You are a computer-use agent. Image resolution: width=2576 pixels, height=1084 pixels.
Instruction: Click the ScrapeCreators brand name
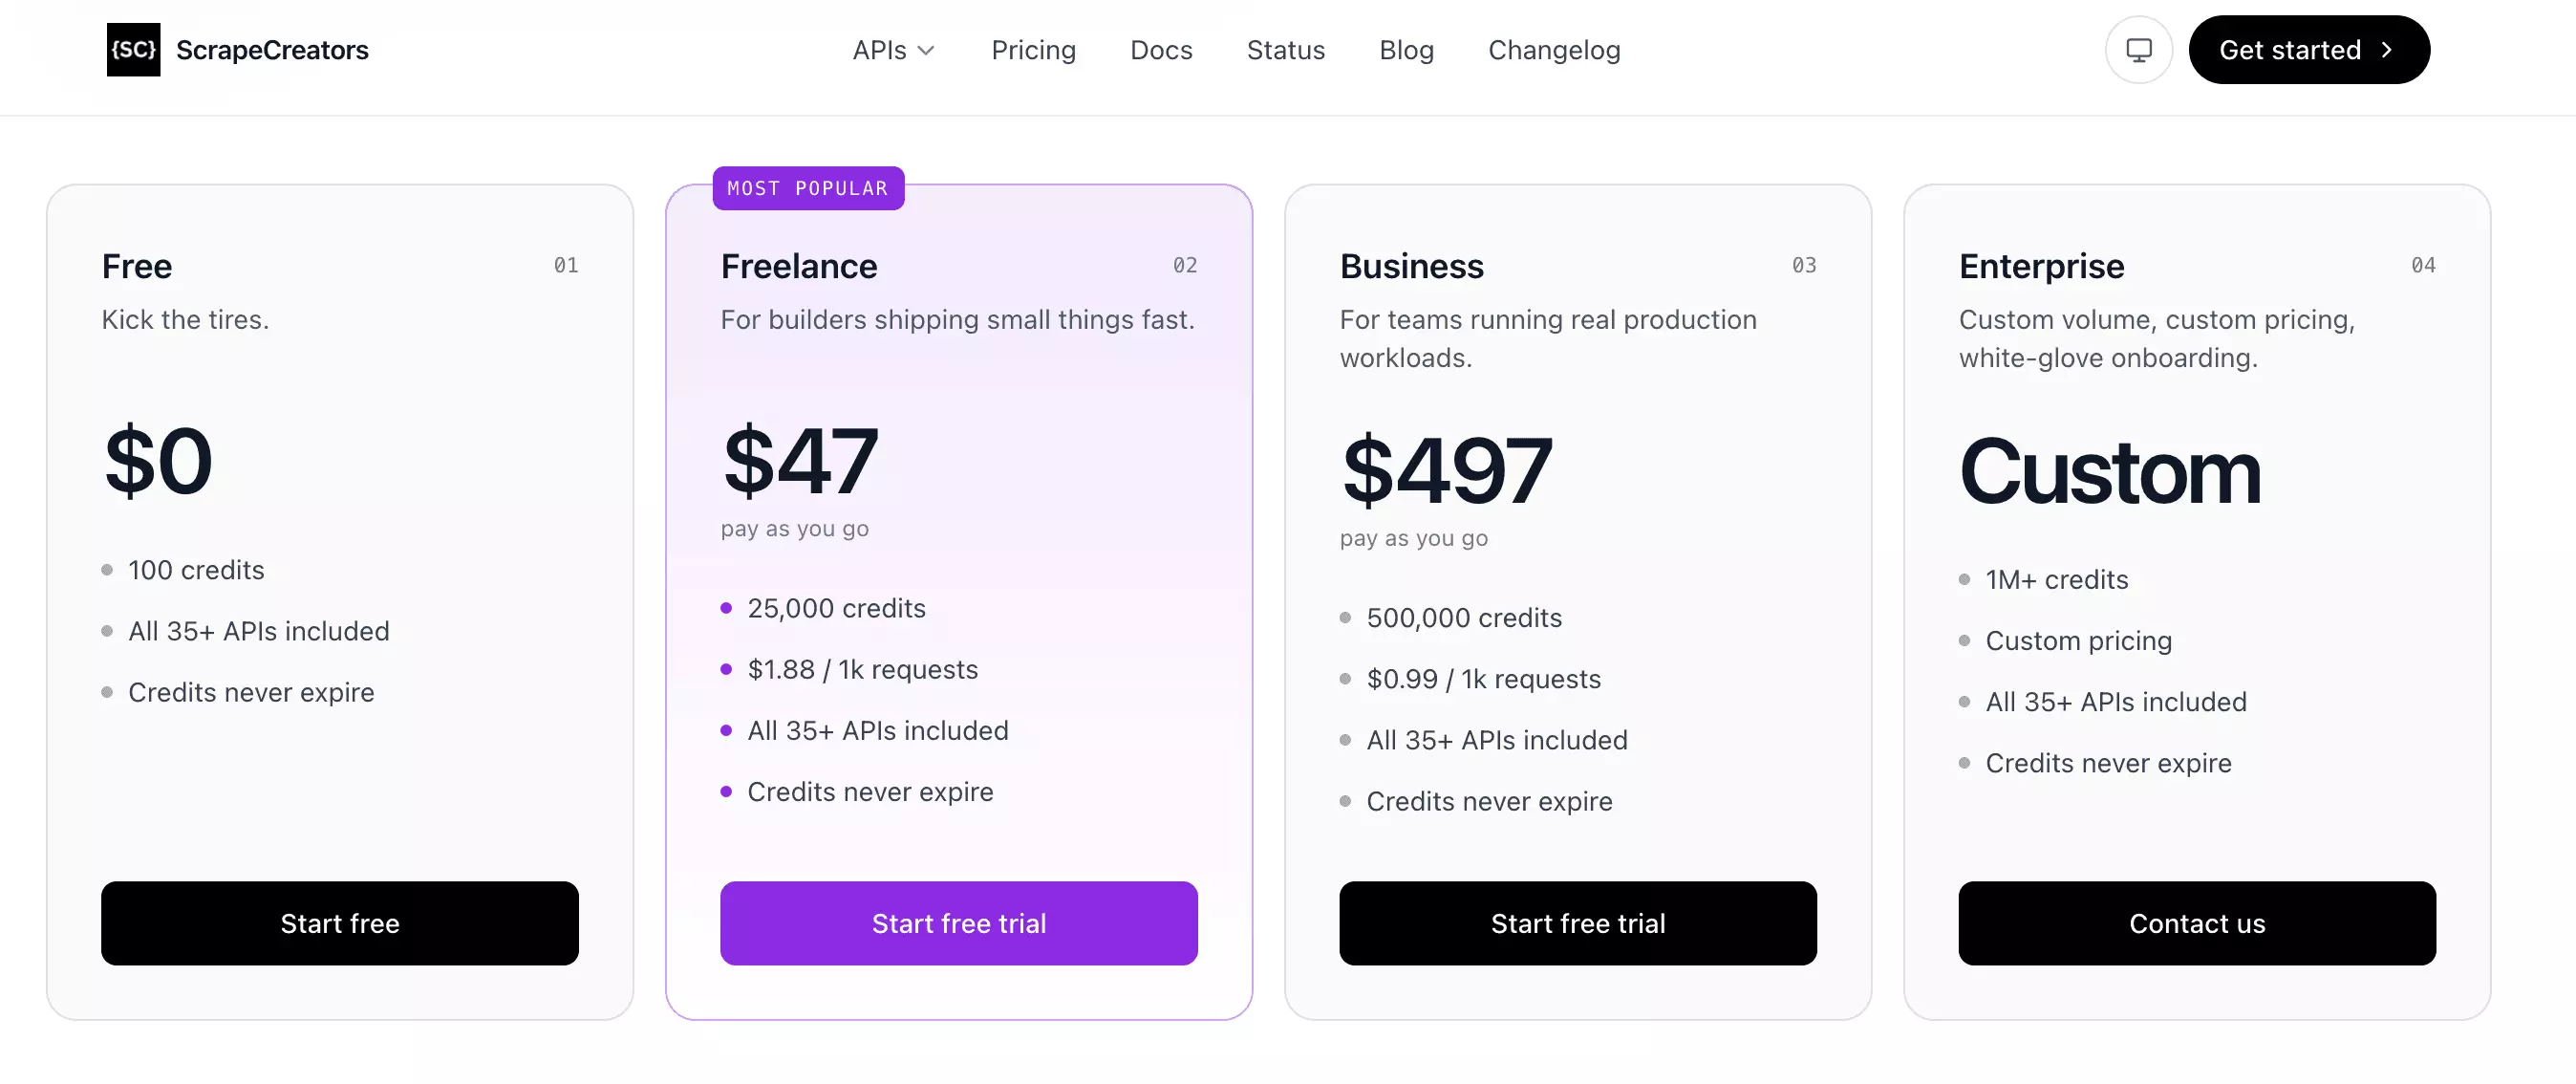coord(272,50)
